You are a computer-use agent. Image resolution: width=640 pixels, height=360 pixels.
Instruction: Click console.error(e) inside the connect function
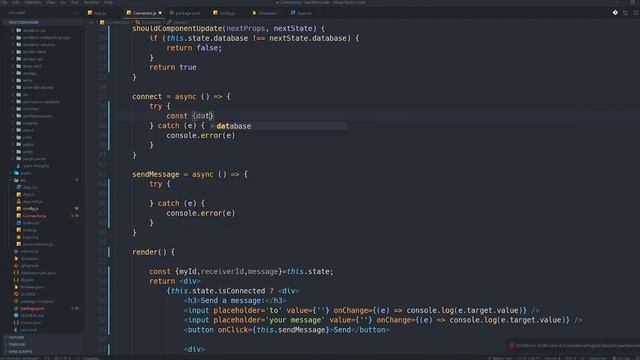click(200, 136)
